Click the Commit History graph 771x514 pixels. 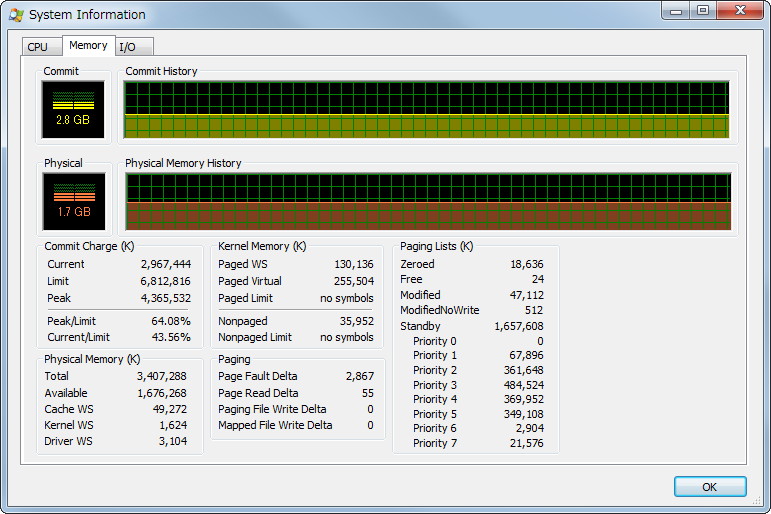[x=426, y=110]
